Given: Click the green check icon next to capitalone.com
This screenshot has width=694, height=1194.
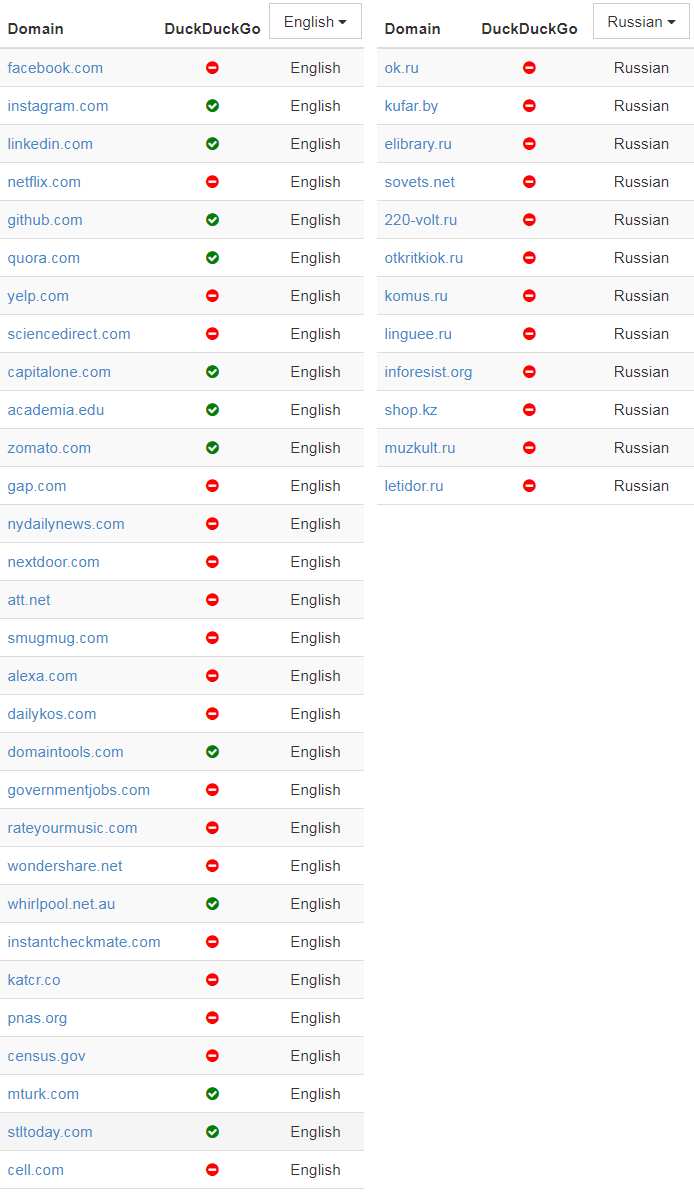Looking at the screenshot, I should [212, 372].
